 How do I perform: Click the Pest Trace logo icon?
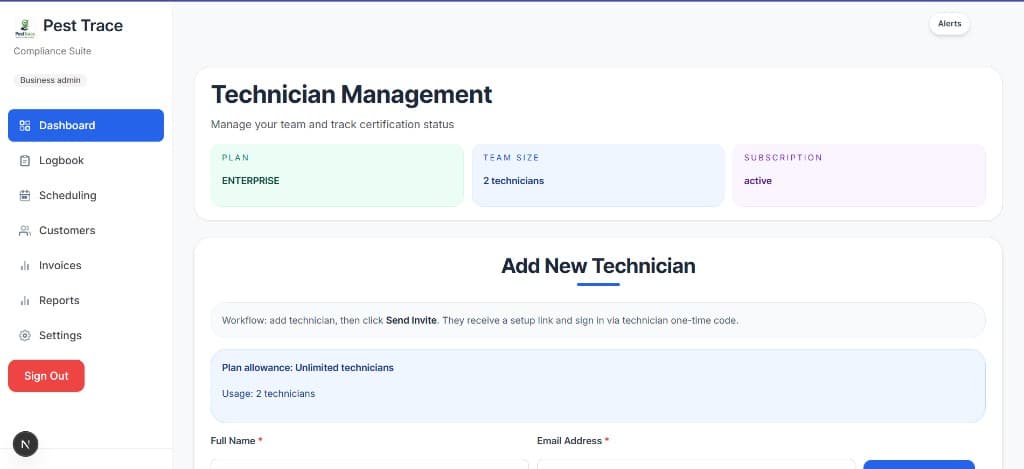pyautogui.click(x=25, y=28)
